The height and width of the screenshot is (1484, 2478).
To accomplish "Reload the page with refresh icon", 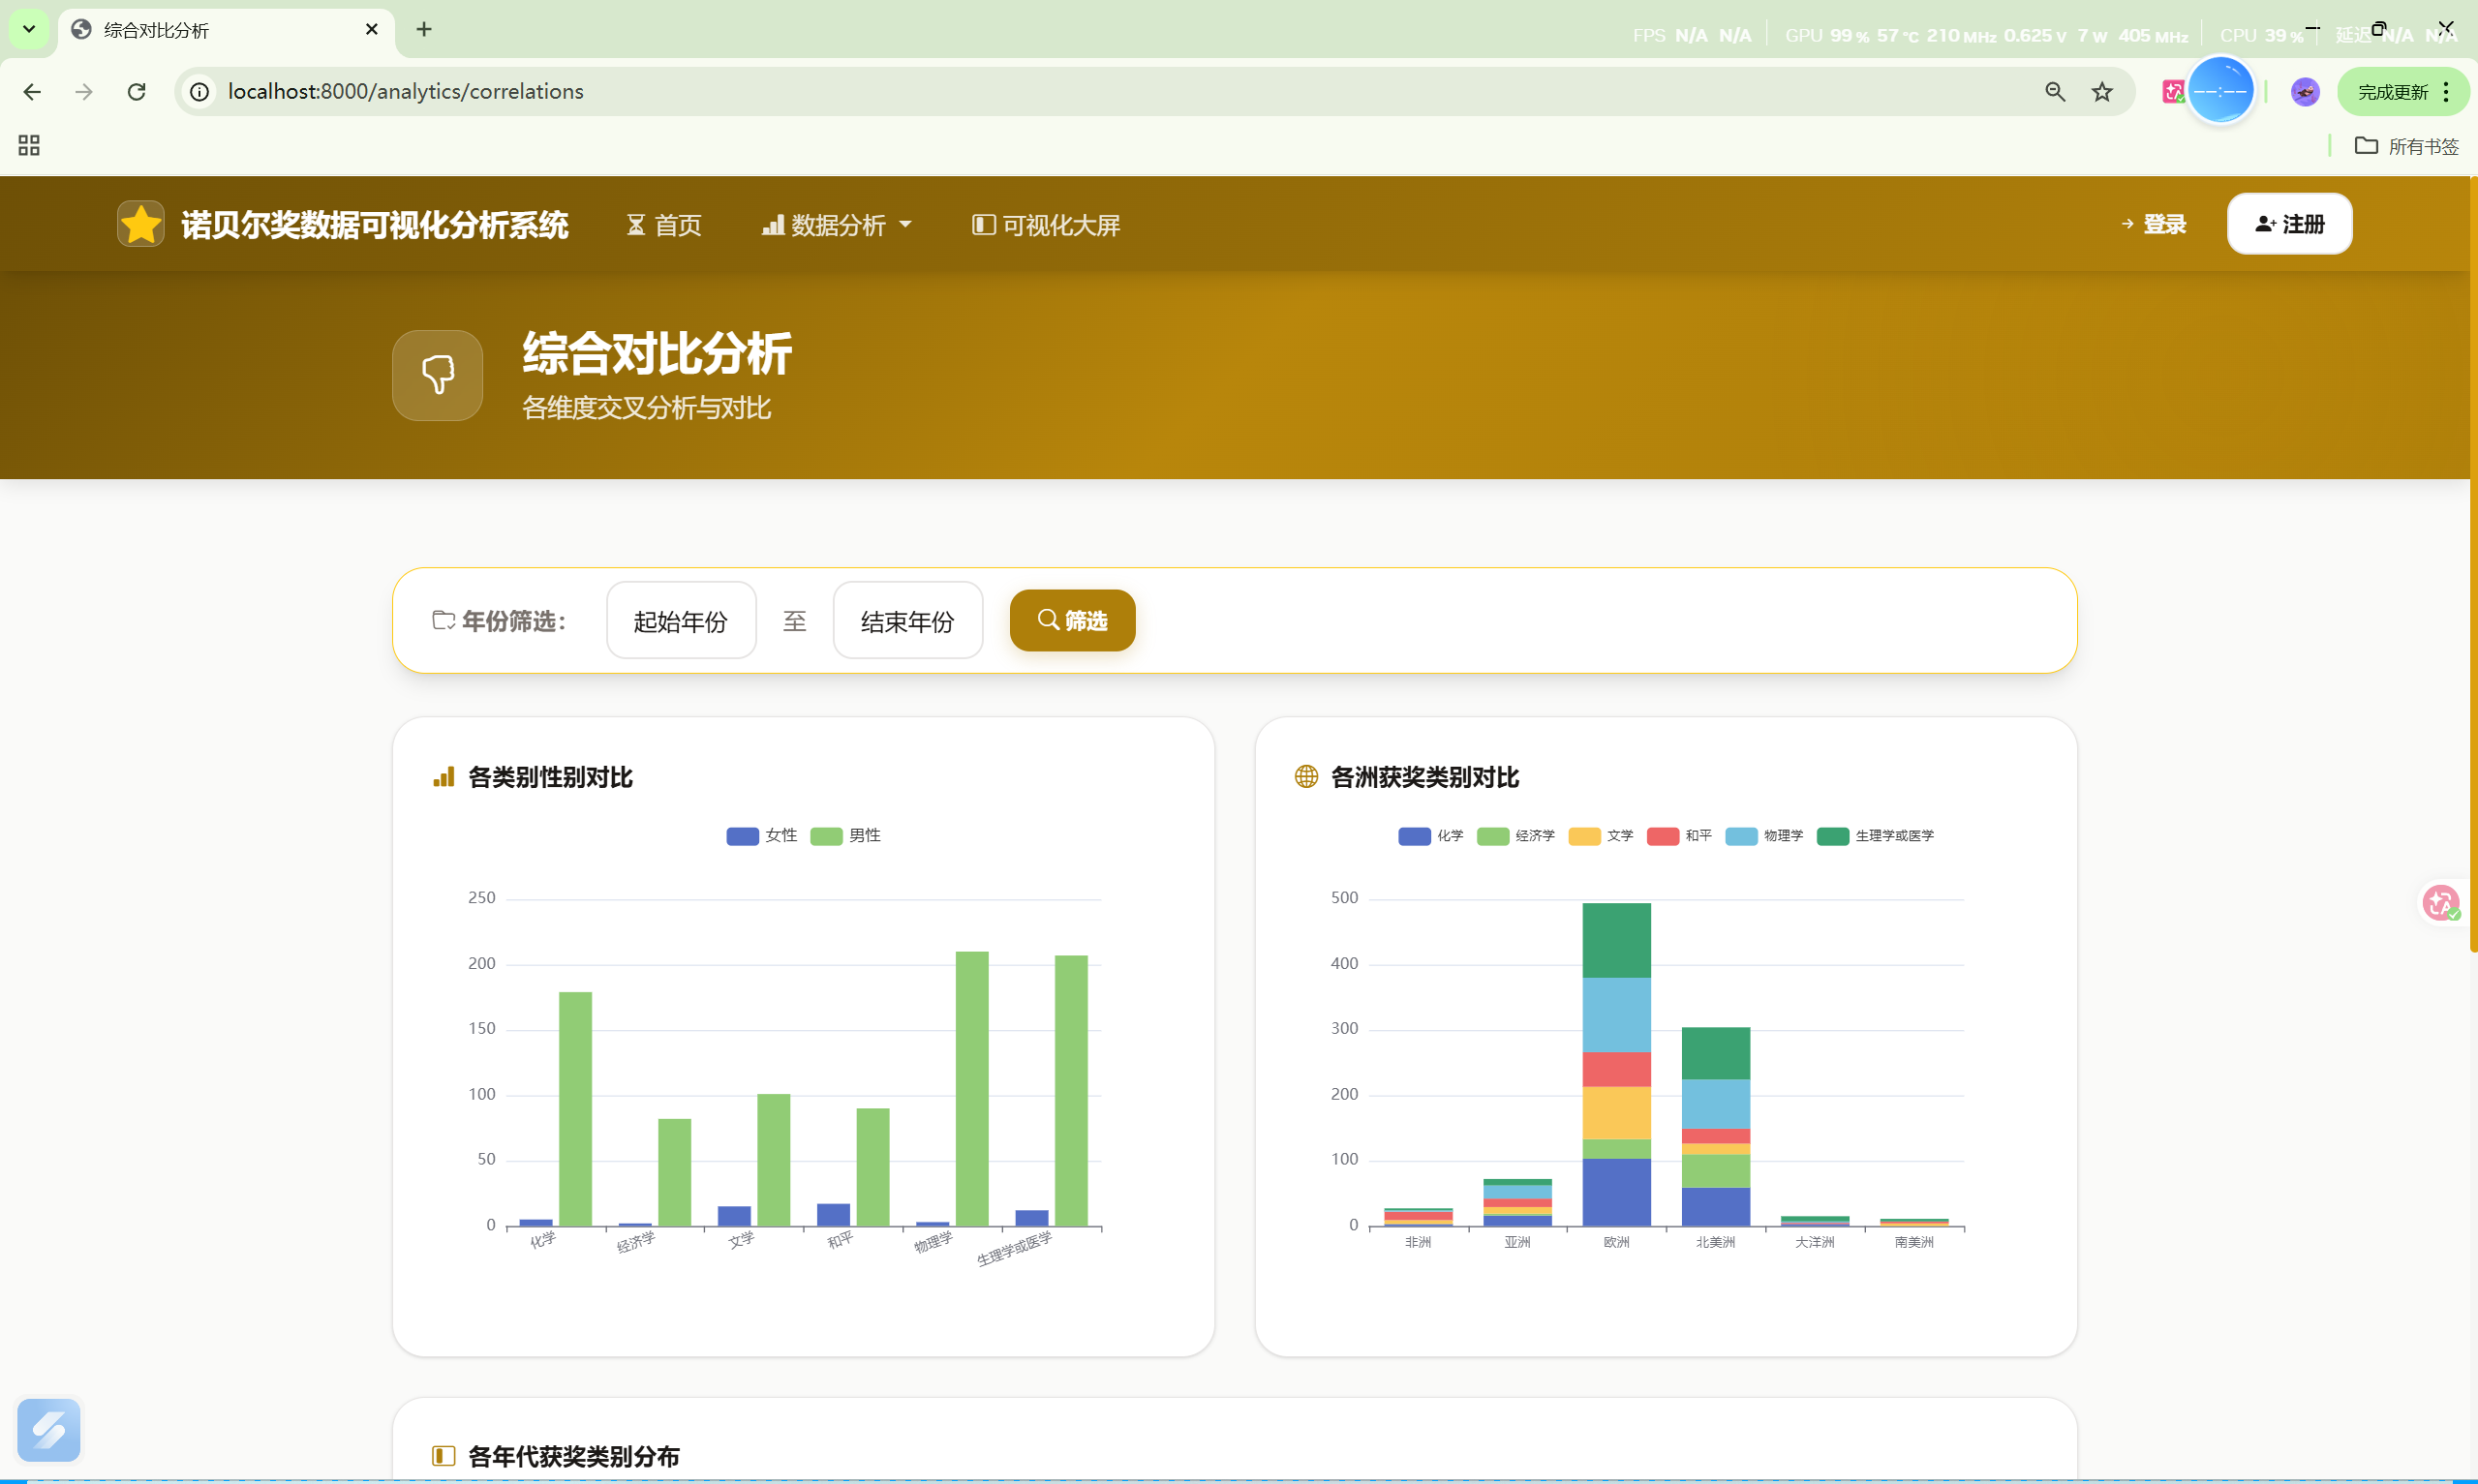I will click(x=137, y=92).
